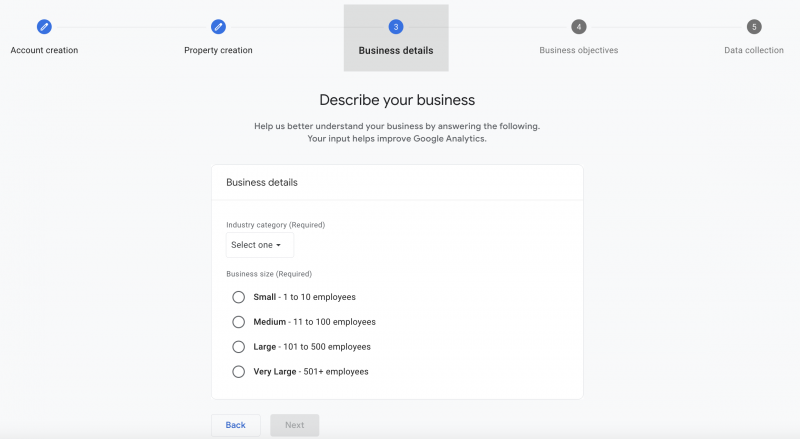Screen dimensions: 800x439
Task: Go to the Account creation step label
Action: [x=44, y=50]
